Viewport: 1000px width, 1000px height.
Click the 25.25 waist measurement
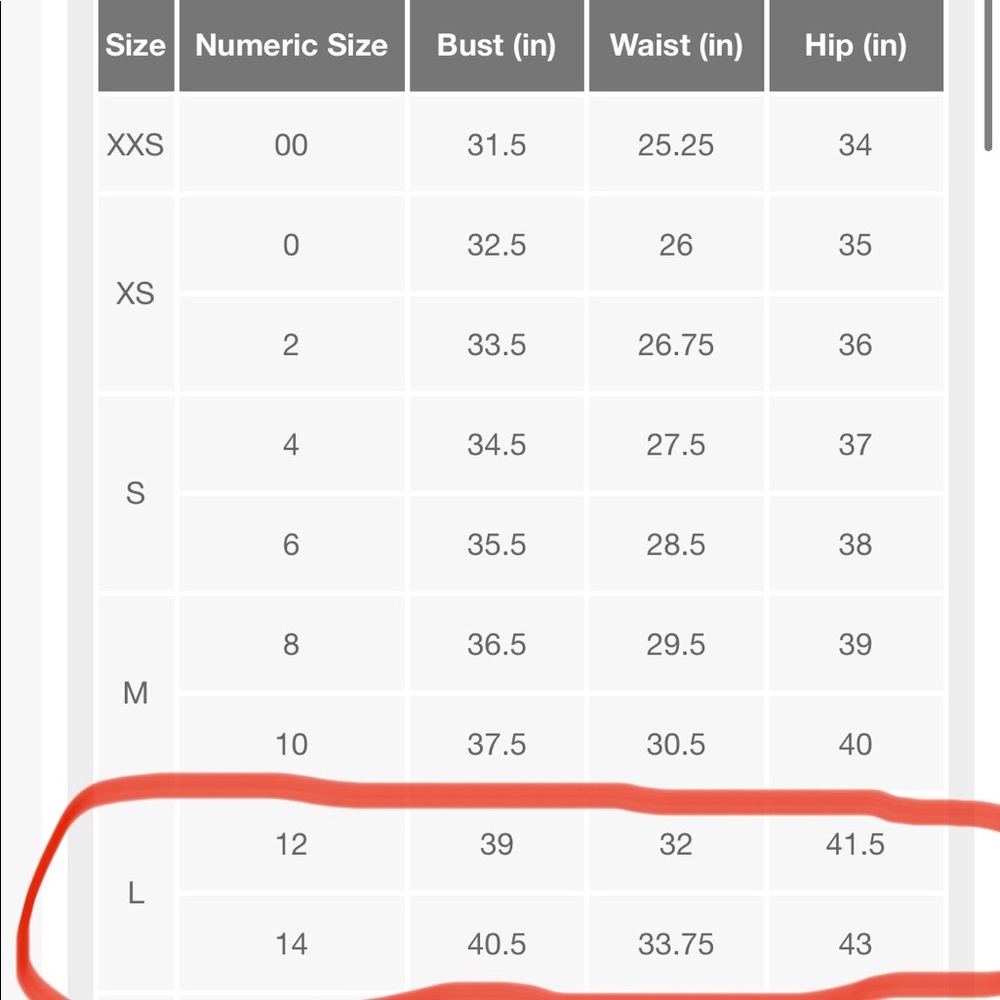[x=676, y=145]
